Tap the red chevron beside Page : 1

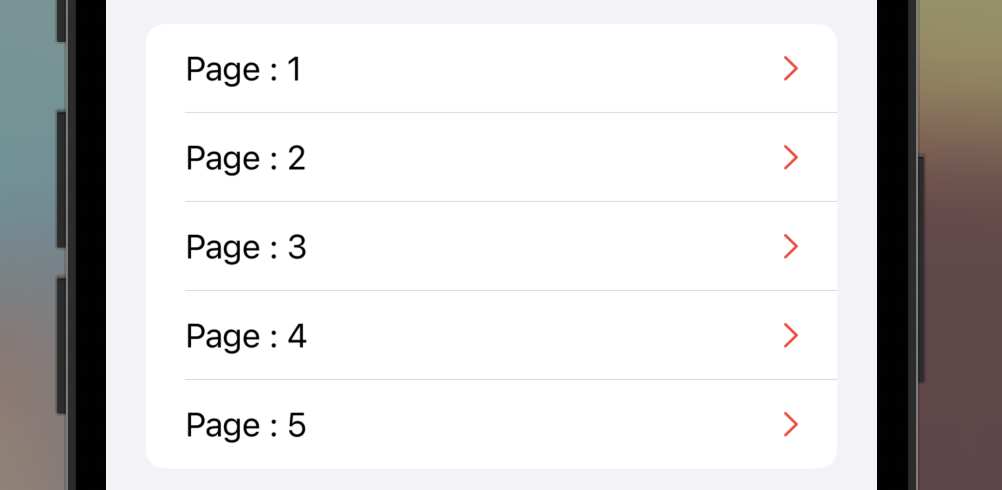[x=791, y=68]
